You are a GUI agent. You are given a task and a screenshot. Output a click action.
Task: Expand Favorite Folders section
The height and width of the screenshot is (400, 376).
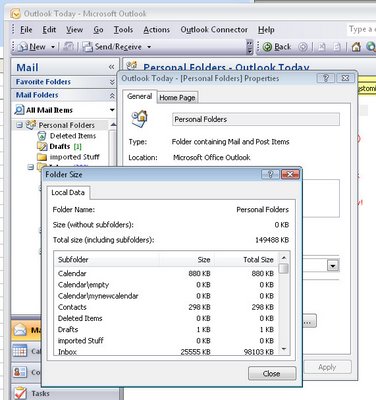112,82
